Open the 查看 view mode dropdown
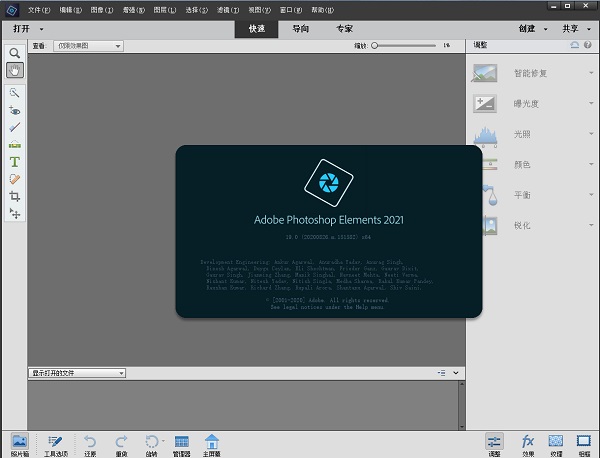This screenshot has width=600, height=458. (x=88, y=46)
